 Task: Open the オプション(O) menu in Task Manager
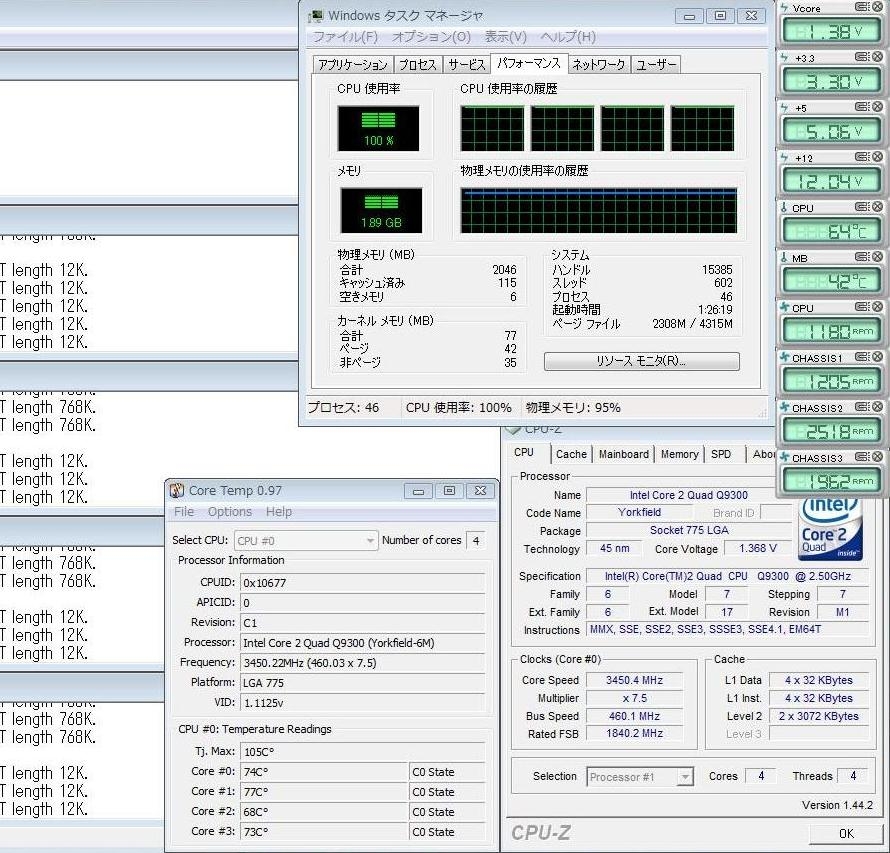pyautogui.click(x=431, y=37)
